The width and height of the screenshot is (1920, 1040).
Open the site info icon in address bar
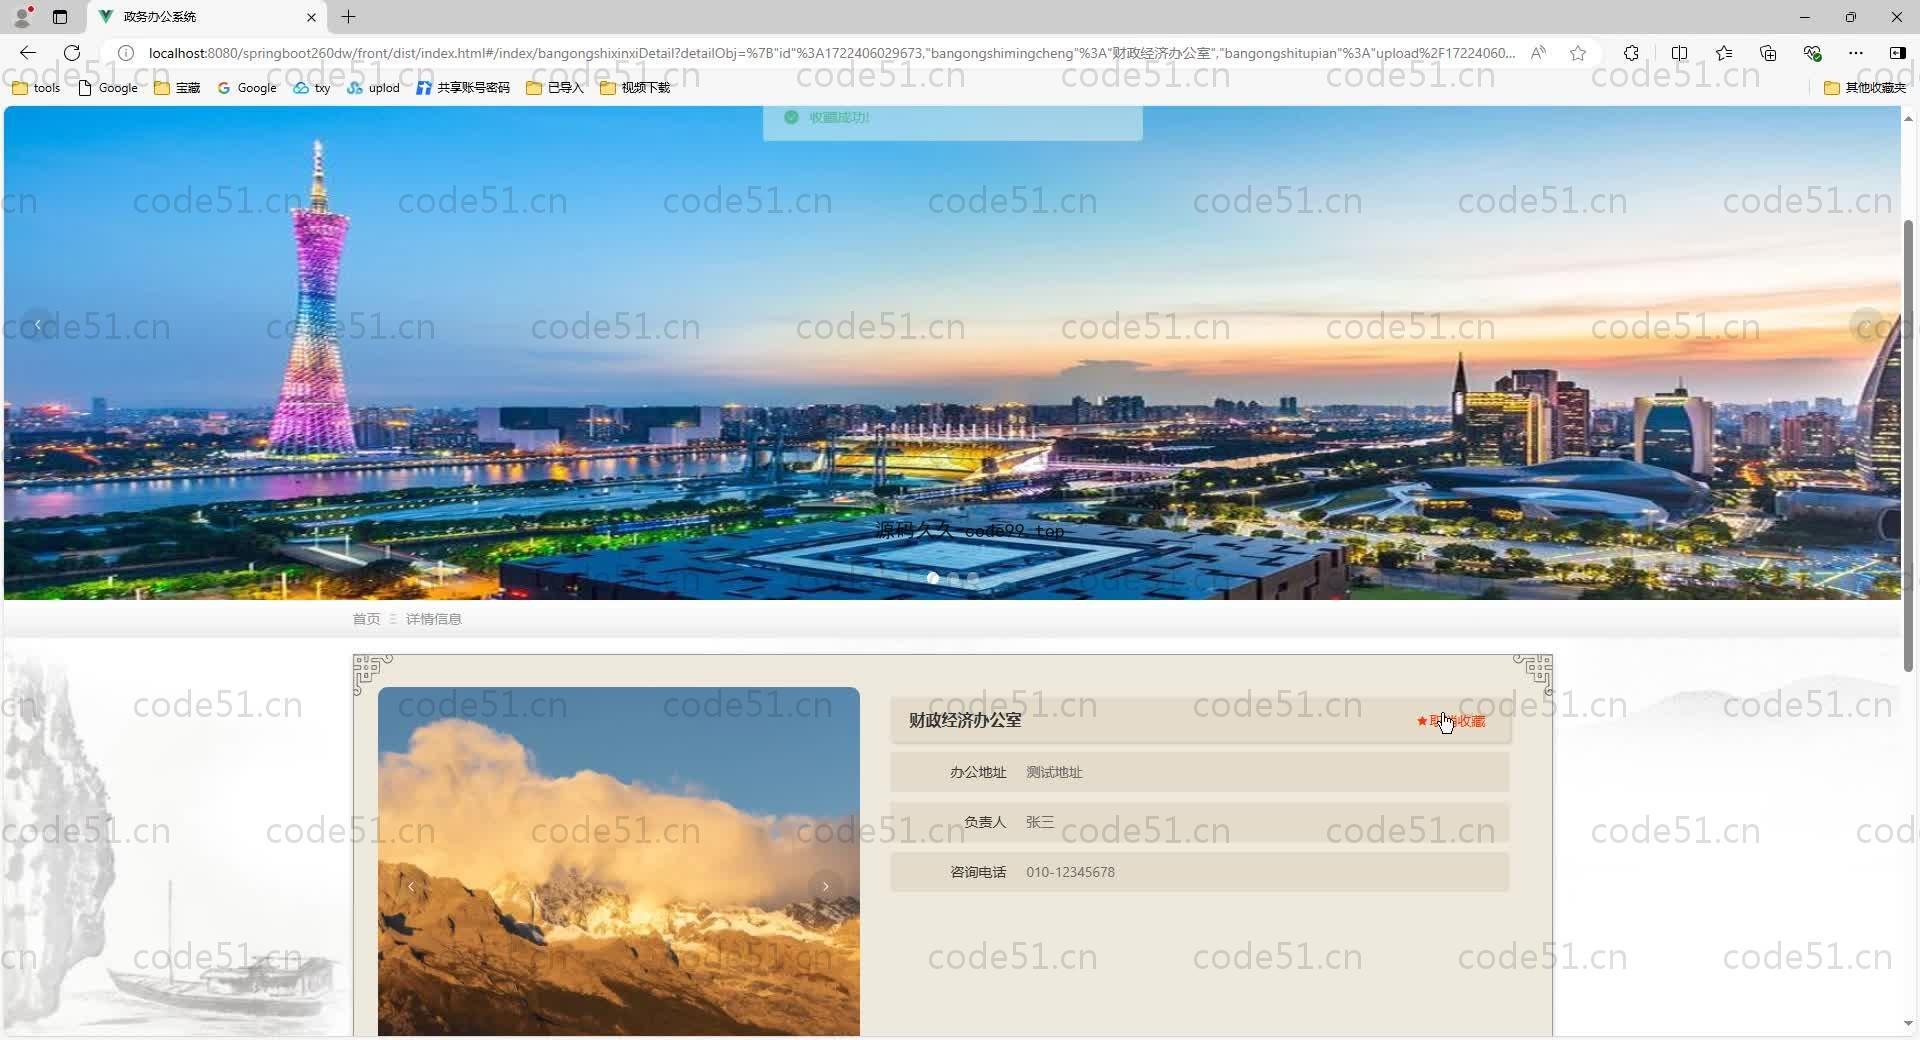(x=126, y=53)
